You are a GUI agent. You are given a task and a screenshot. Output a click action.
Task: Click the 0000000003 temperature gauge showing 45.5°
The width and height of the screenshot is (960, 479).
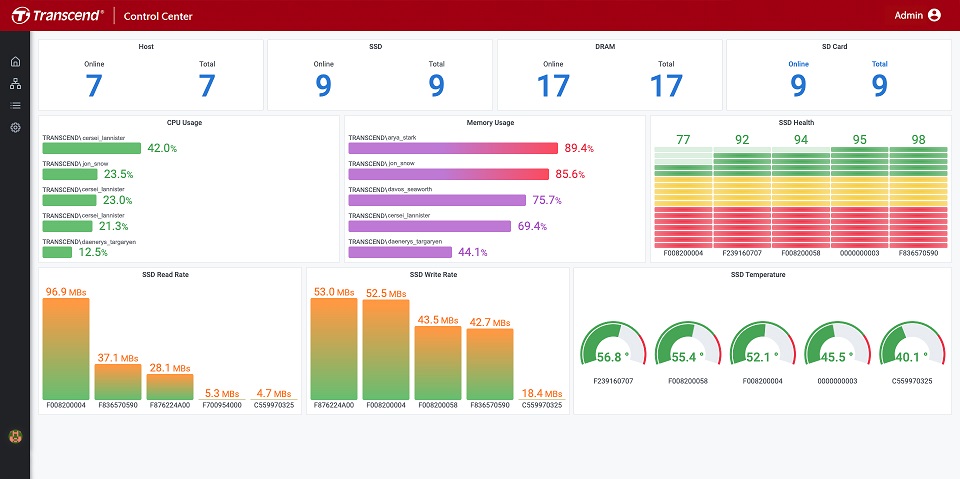(836, 346)
